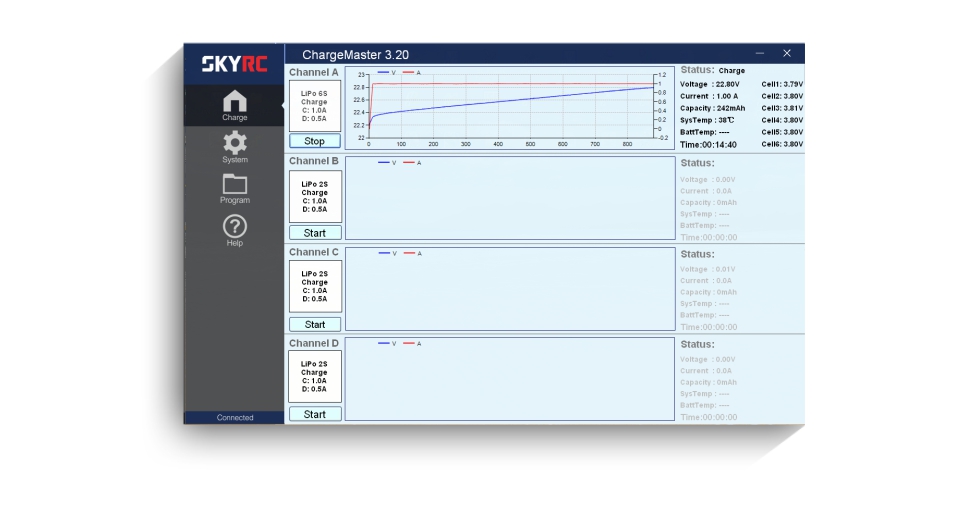Open Channel C LiPo 2S settings box
The image size is (980, 509).
click(x=315, y=286)
